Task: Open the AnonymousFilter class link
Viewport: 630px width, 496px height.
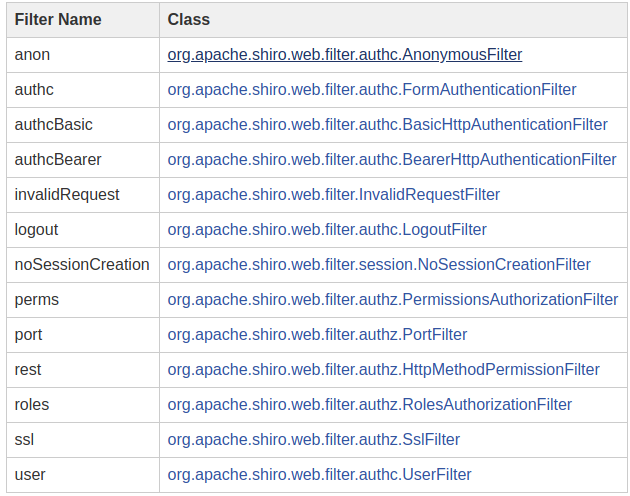Action: (345, 55)
